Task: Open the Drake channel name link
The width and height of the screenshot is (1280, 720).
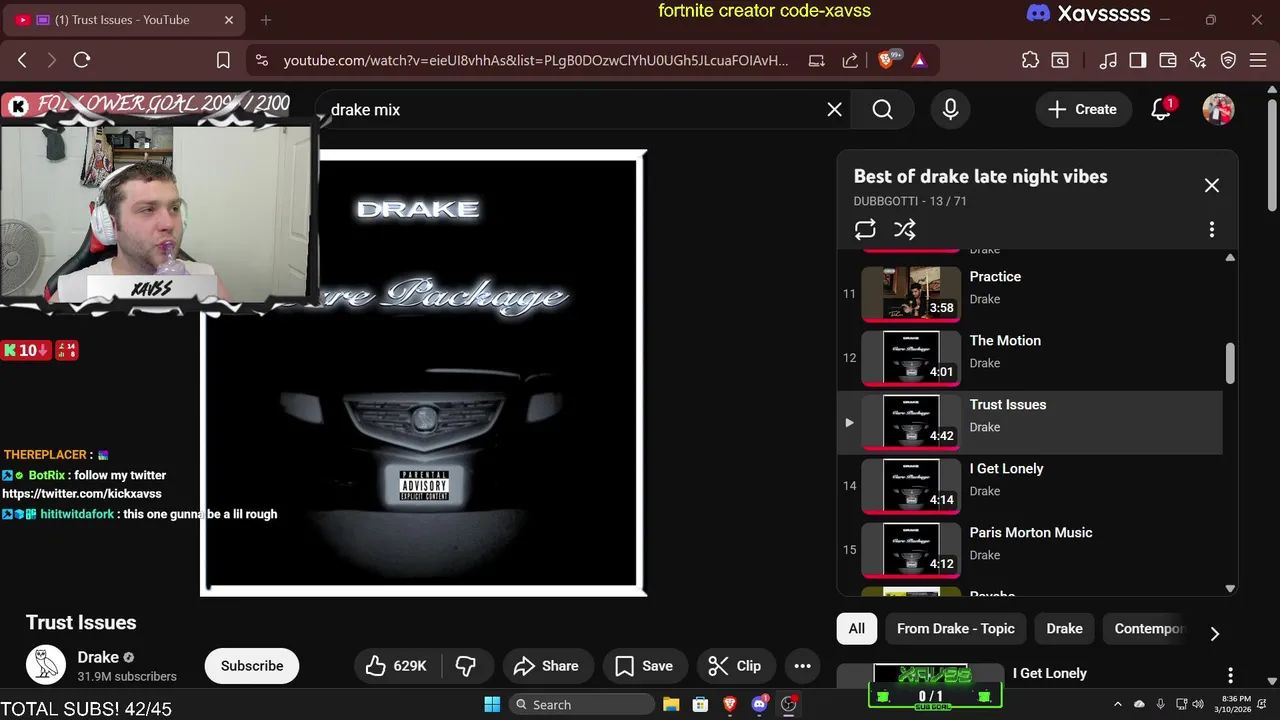Action: pyautogui.click(x=98, y=657)
